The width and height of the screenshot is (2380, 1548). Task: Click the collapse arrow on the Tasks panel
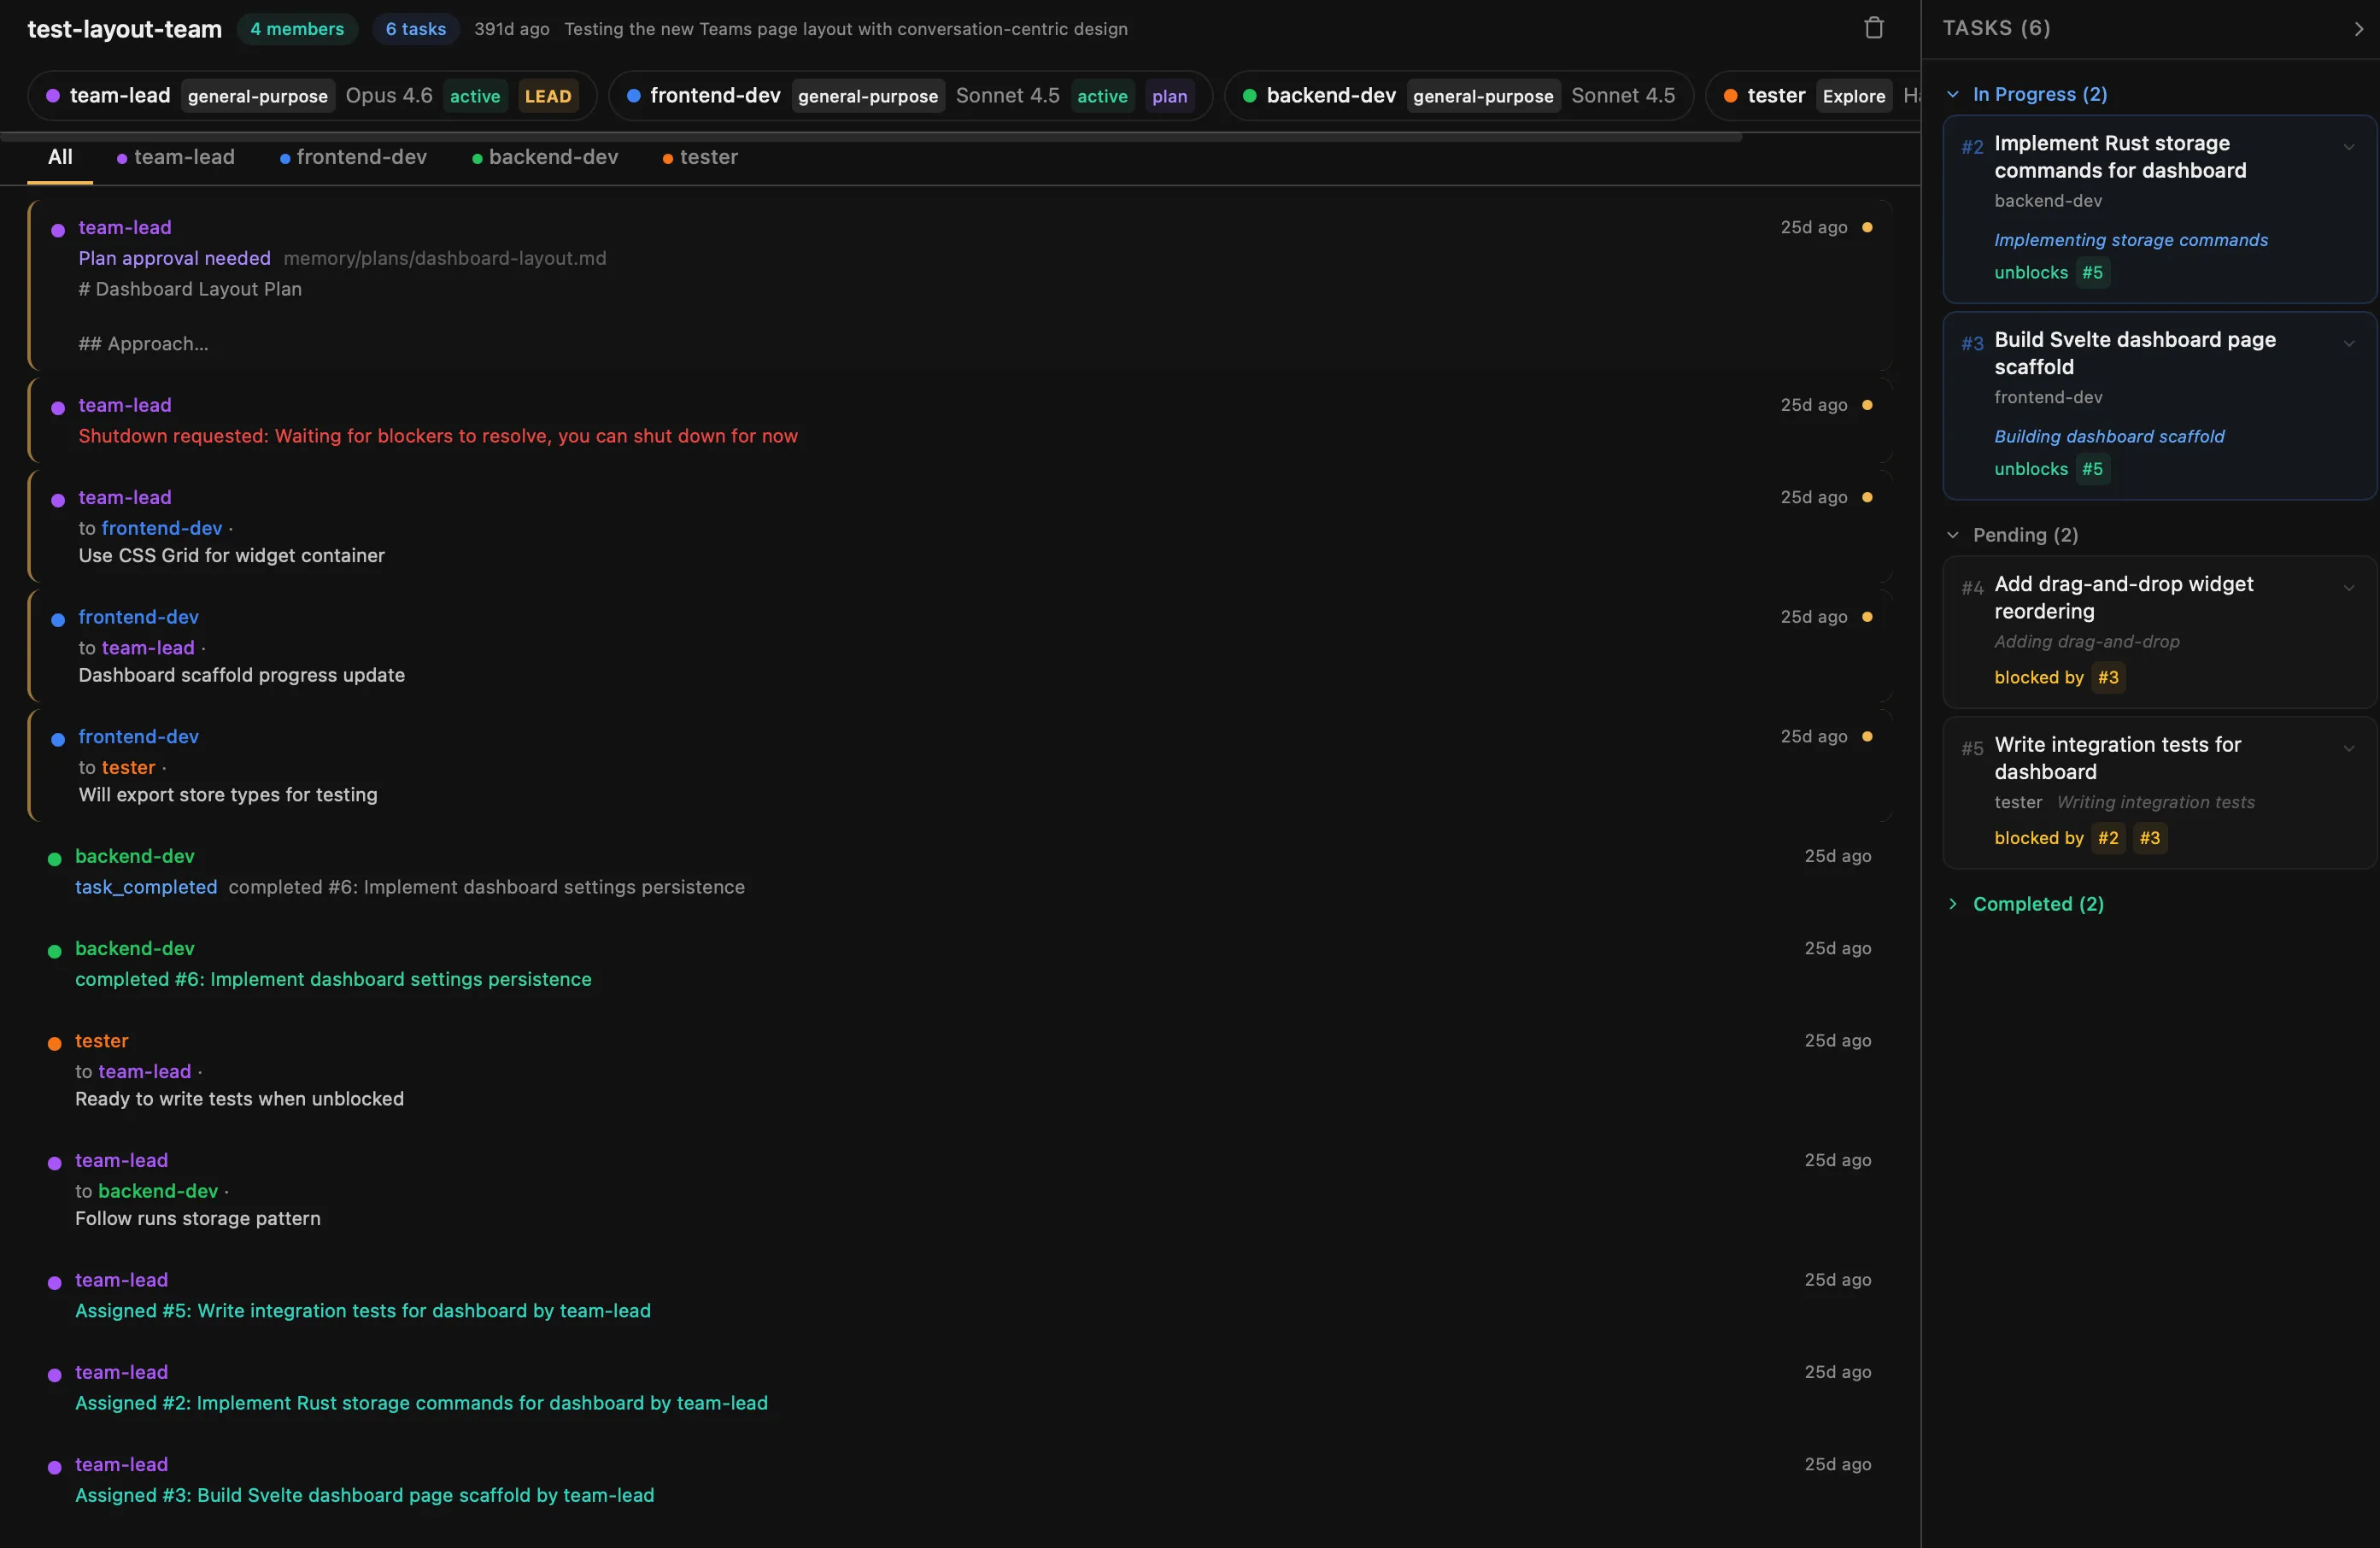point(2358,28)
